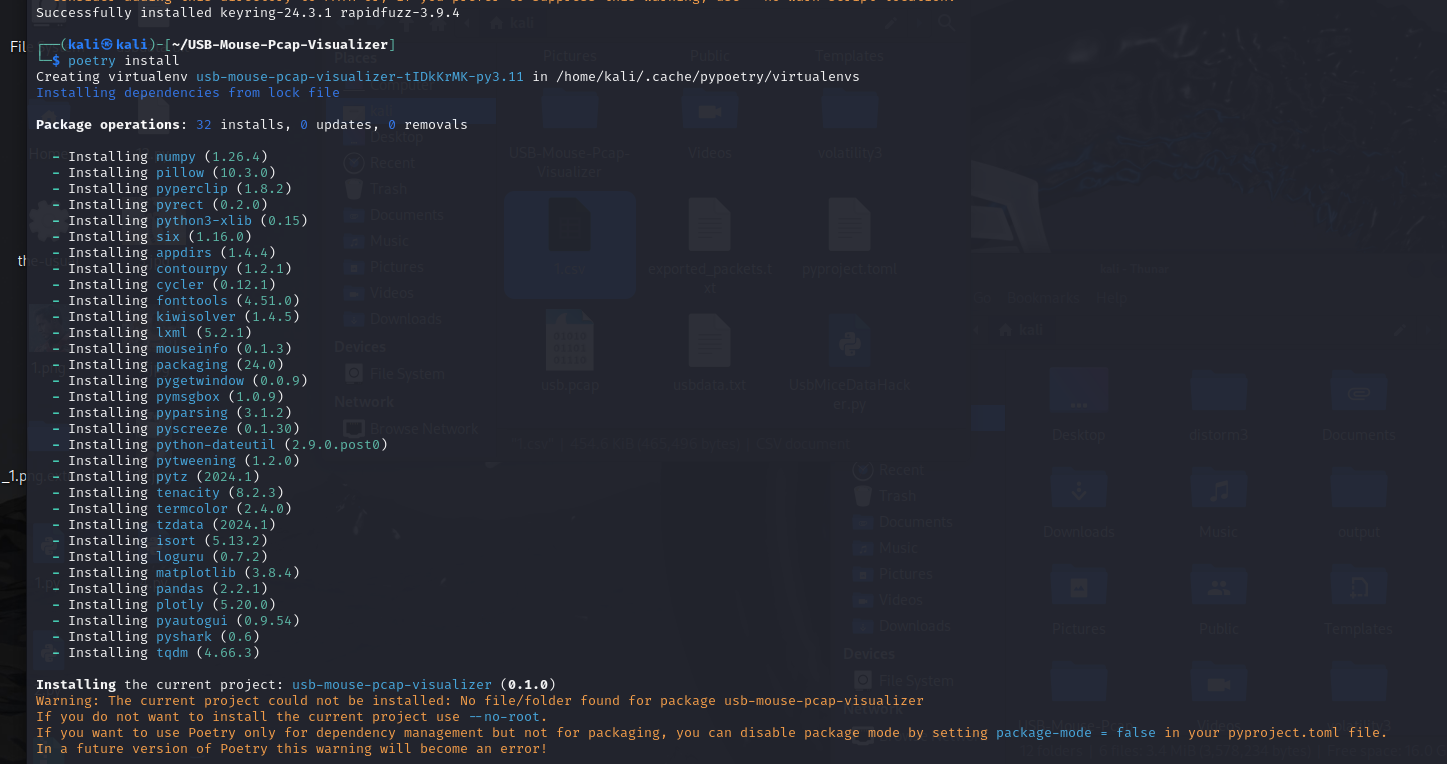Click home icon in right file manager path bar
The image size is (1447, 764).
point(1005,330)
